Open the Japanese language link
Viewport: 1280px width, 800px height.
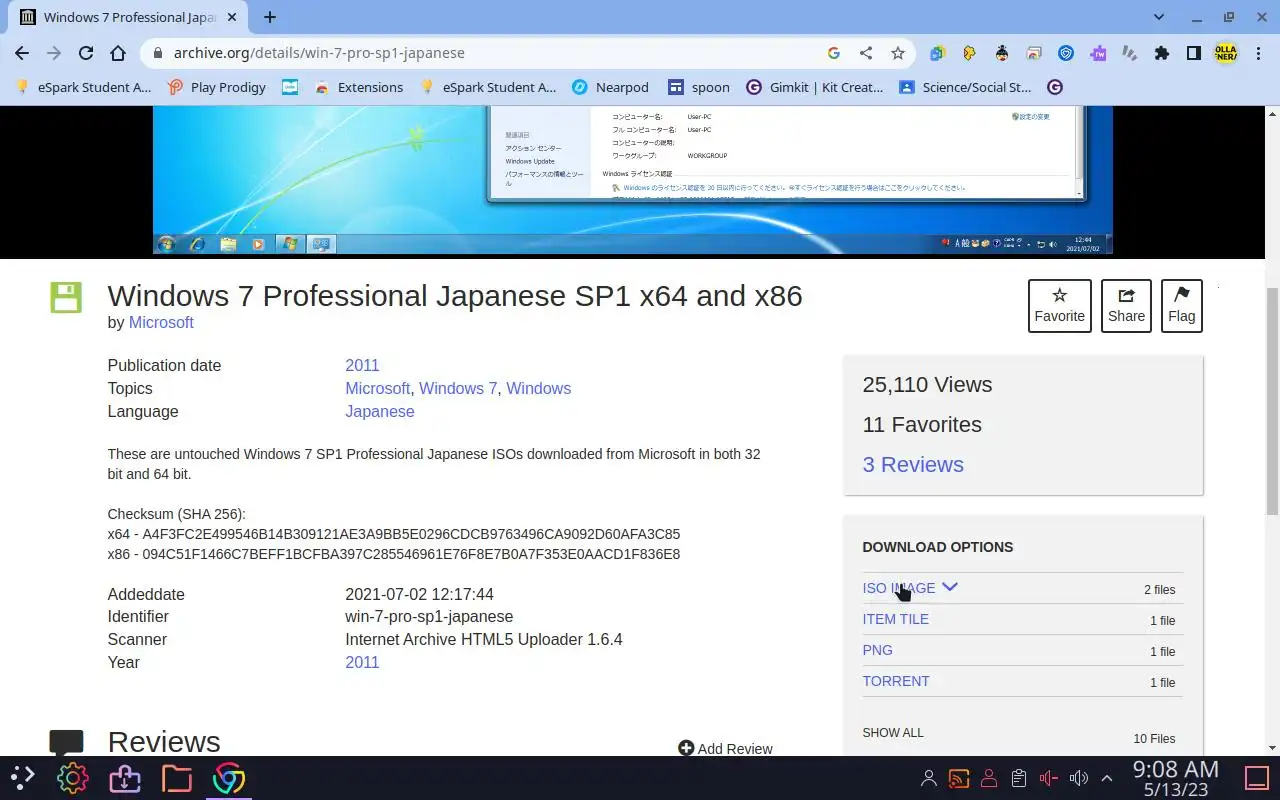tap(379, 411)
